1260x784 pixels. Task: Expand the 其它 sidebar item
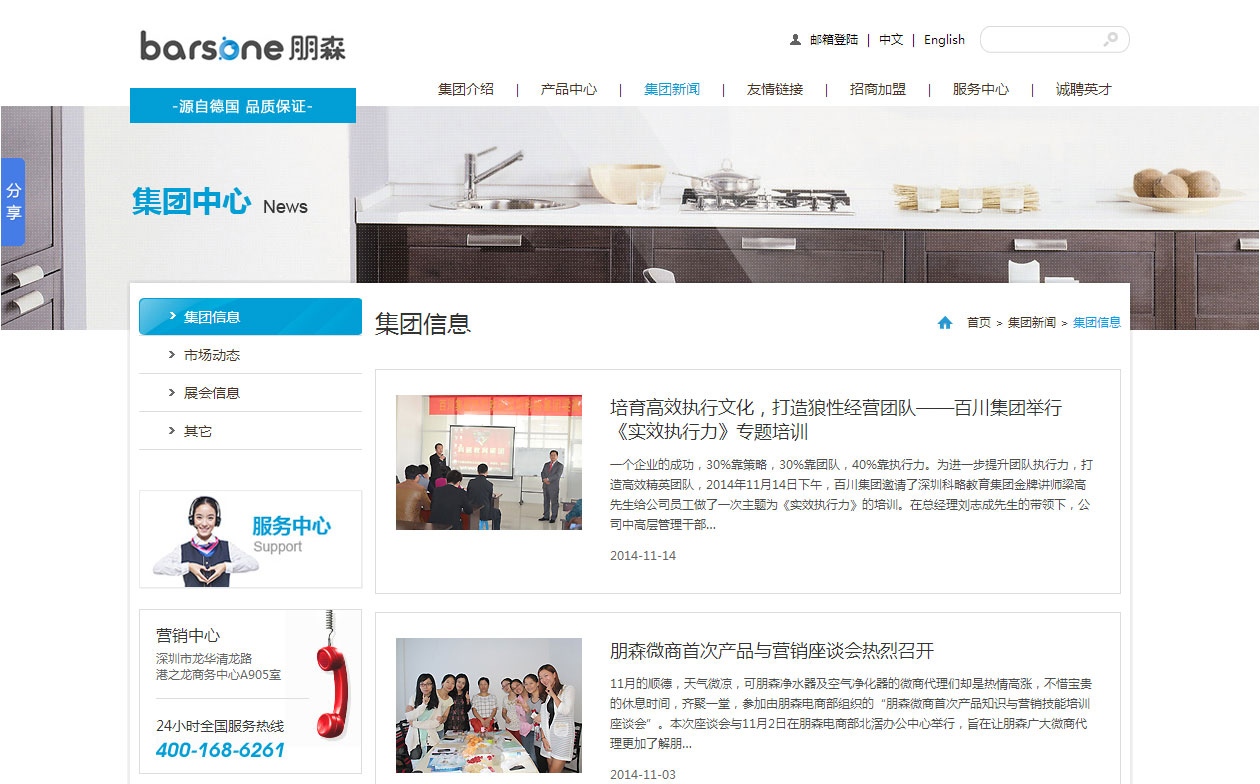(197, 431)
